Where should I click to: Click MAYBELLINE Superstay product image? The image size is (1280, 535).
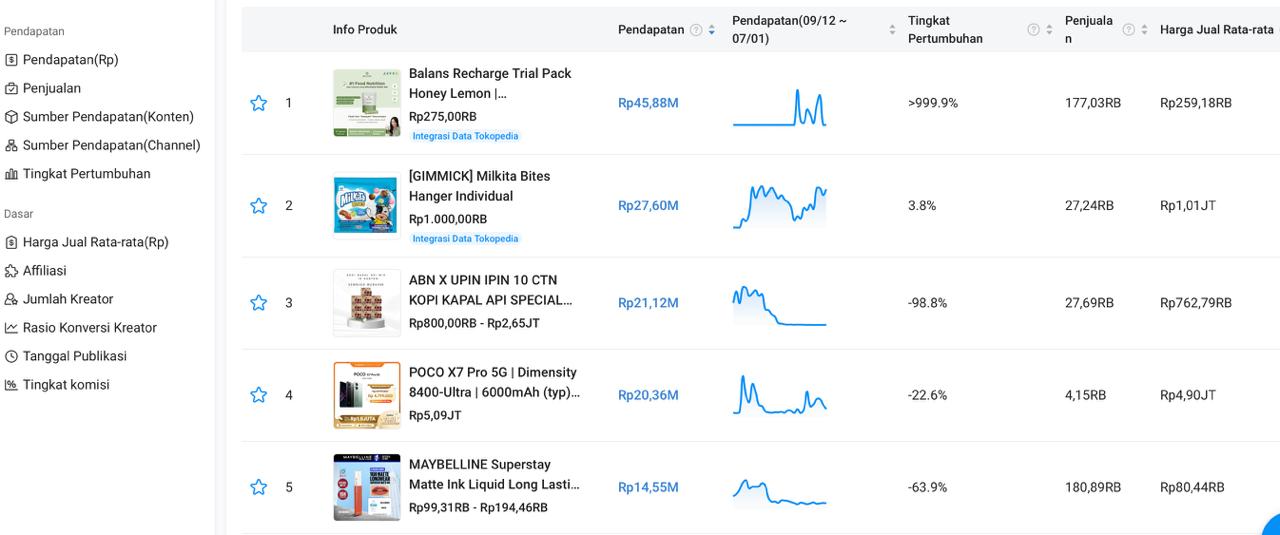(x=366, y=487)
